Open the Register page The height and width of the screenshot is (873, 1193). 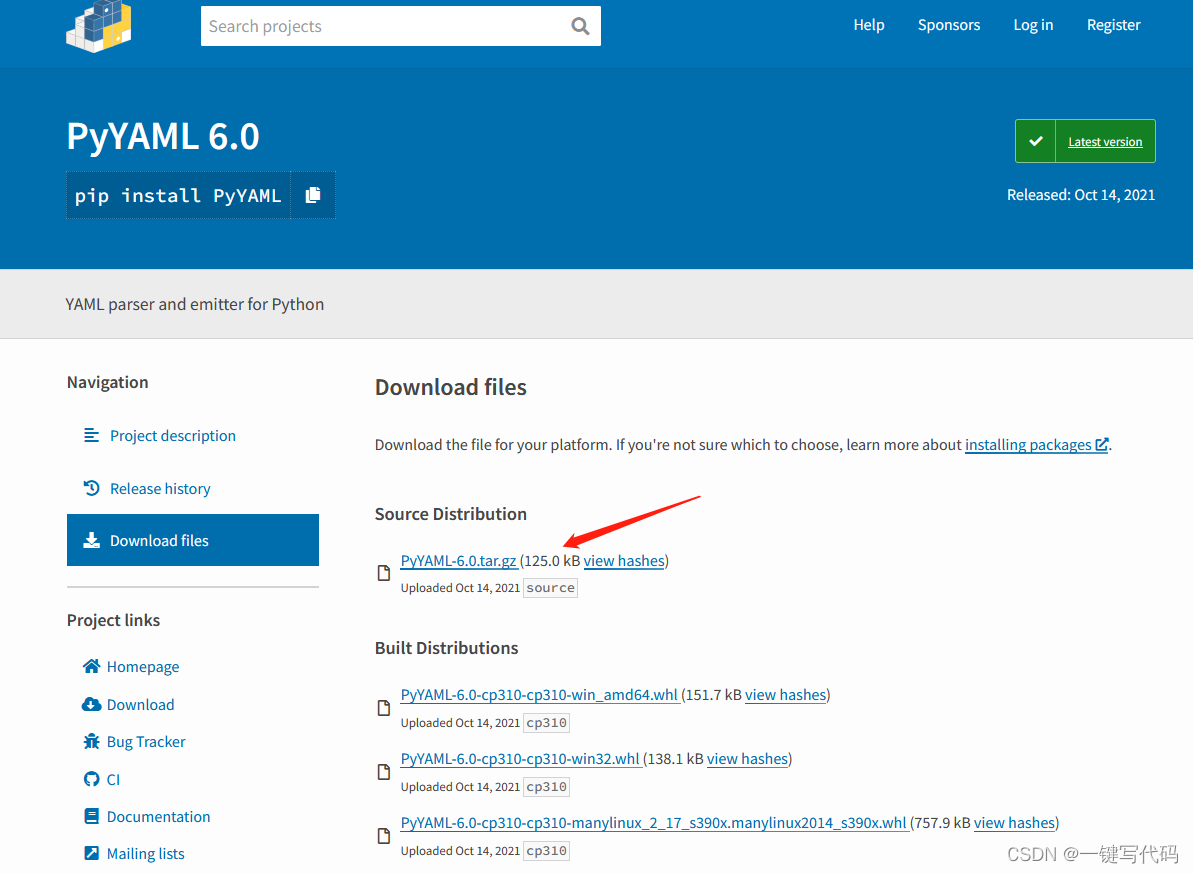pos(1113,25)
